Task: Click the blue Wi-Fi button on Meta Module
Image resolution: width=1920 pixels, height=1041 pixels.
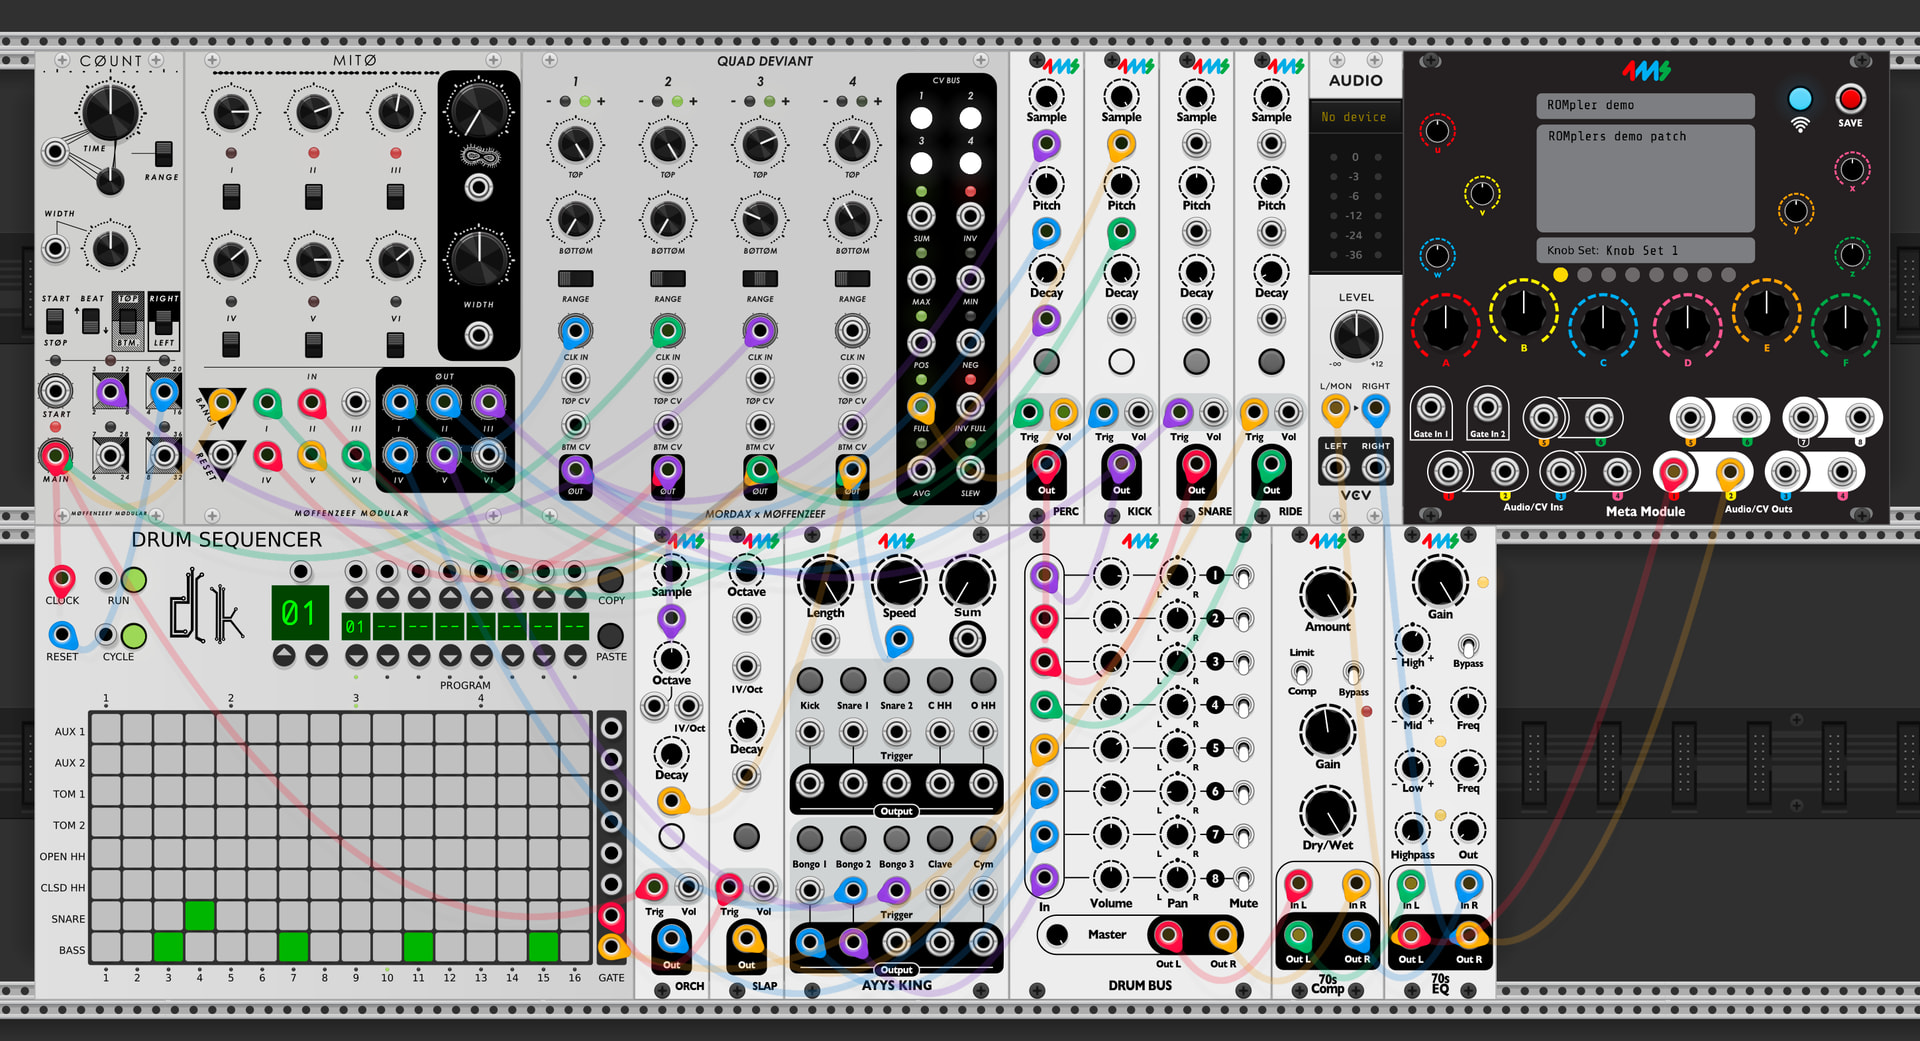Action: click(x=1799, y=100)
